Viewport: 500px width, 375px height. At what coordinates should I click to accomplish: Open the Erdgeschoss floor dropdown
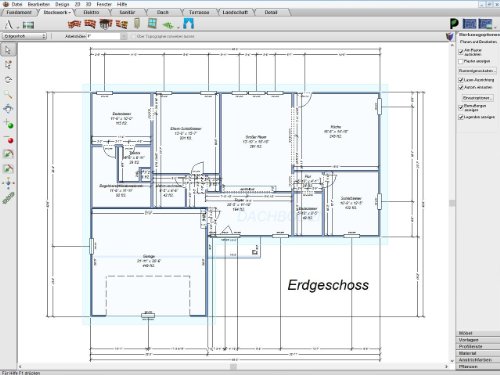coord(24,36)
